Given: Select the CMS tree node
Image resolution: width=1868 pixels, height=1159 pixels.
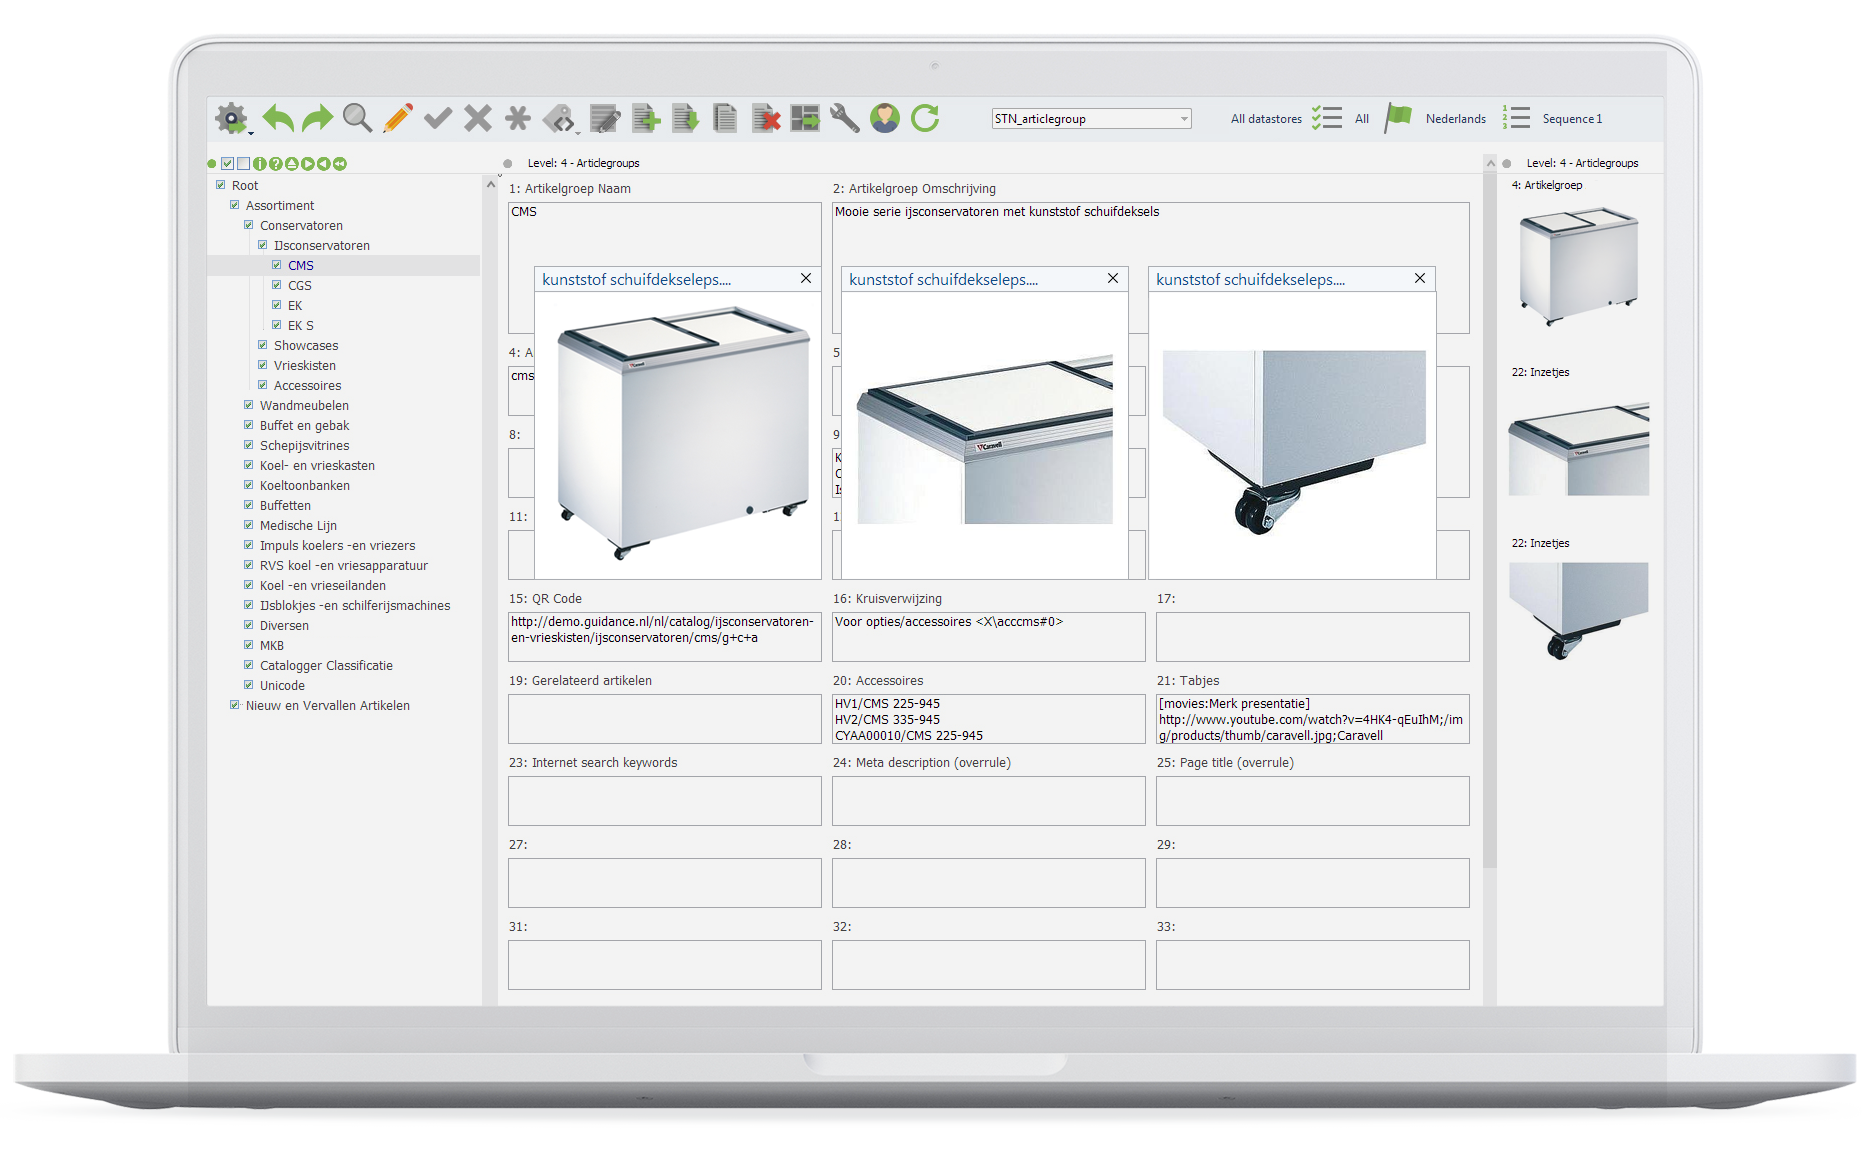Looking at the screenshot, I should tap(301, 265).
